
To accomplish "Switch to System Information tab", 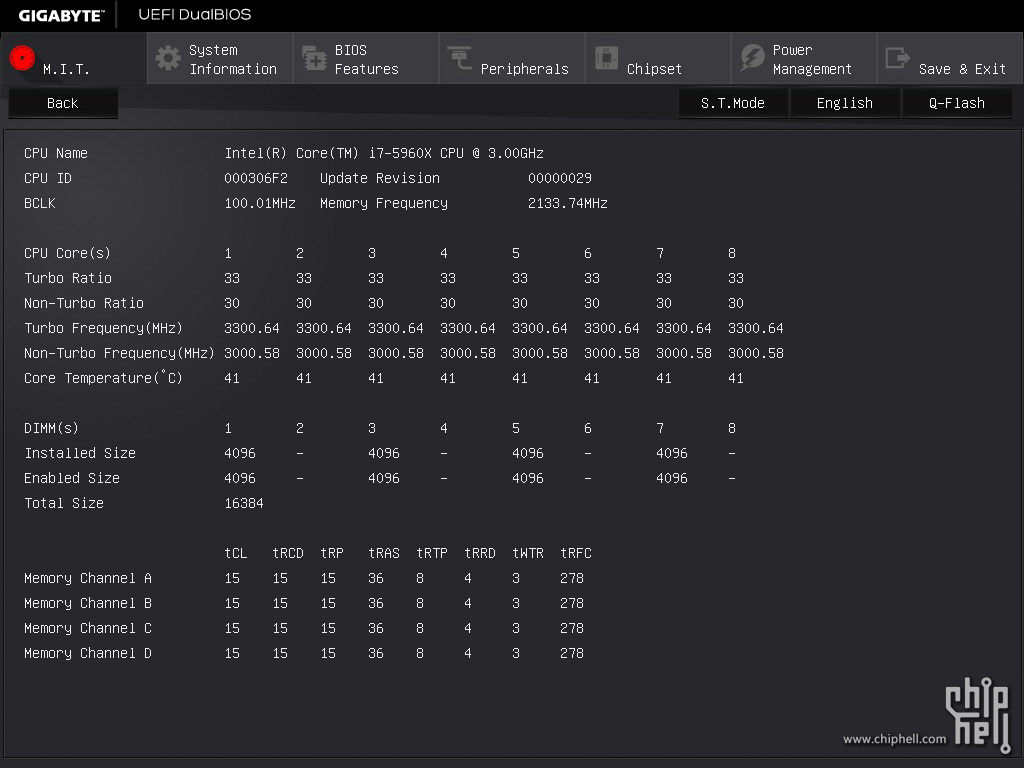I will coord(220,59).
